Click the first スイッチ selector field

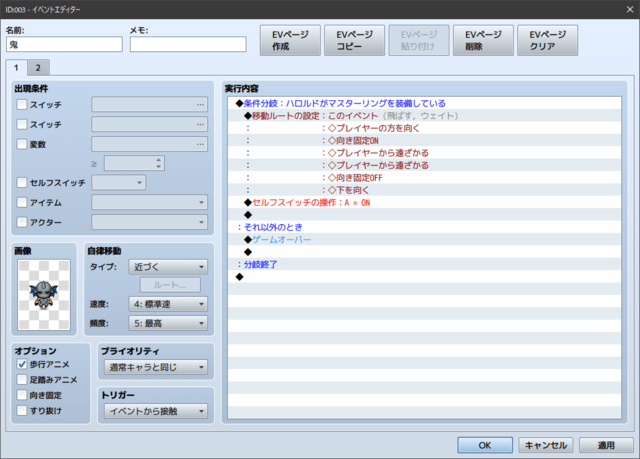point(149,104)
